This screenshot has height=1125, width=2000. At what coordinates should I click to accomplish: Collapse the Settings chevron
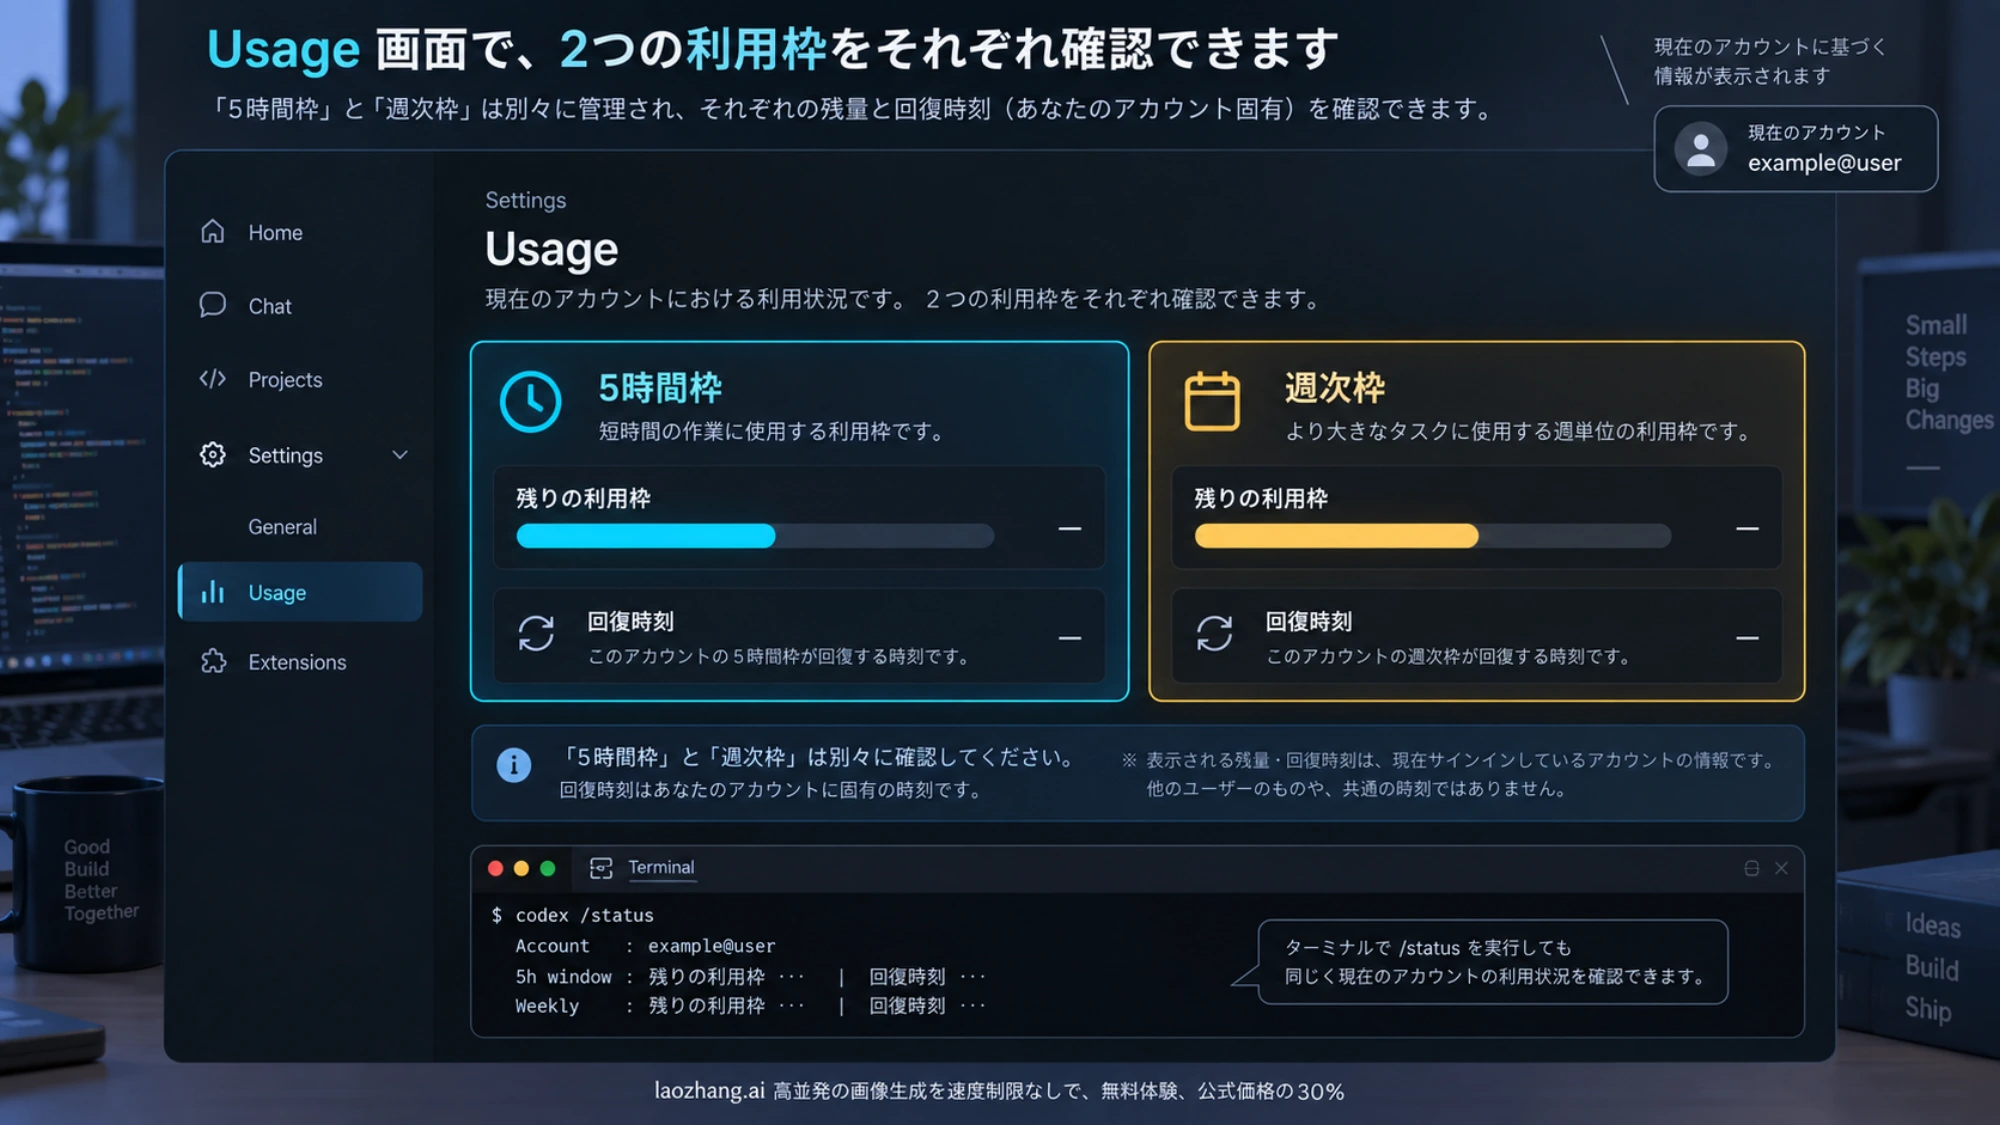point(400,455)
